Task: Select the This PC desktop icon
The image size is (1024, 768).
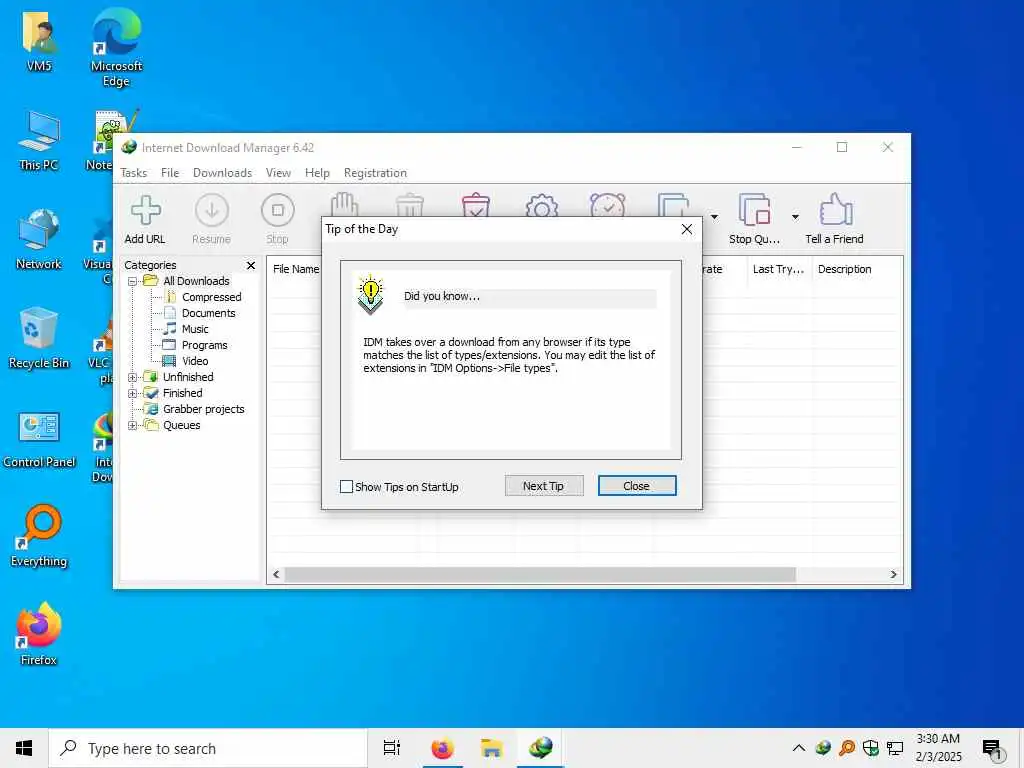Action: point(39,140)
